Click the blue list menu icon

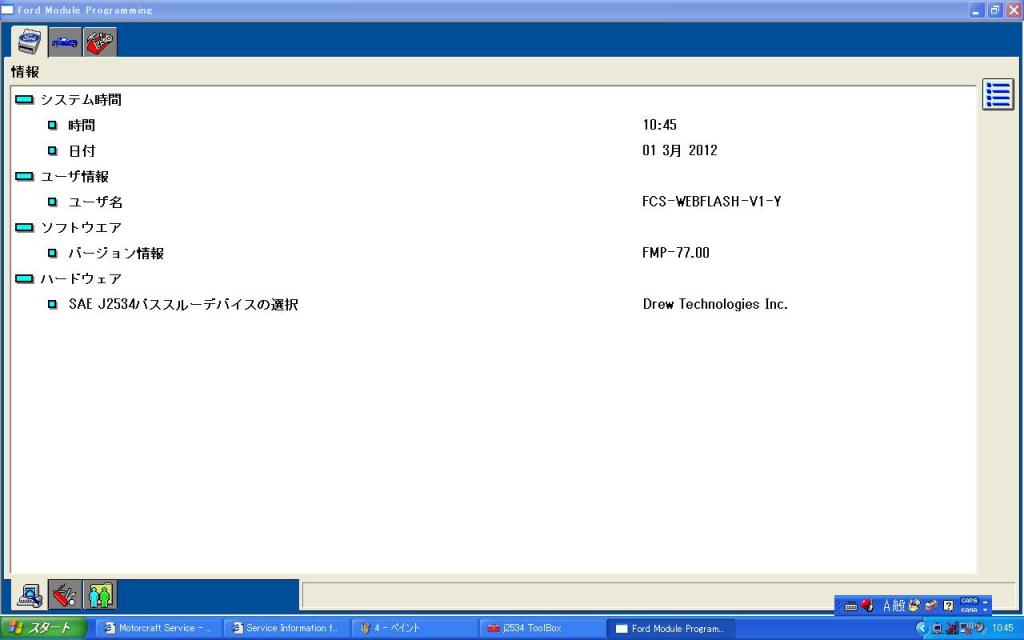[x=998, y=95]
